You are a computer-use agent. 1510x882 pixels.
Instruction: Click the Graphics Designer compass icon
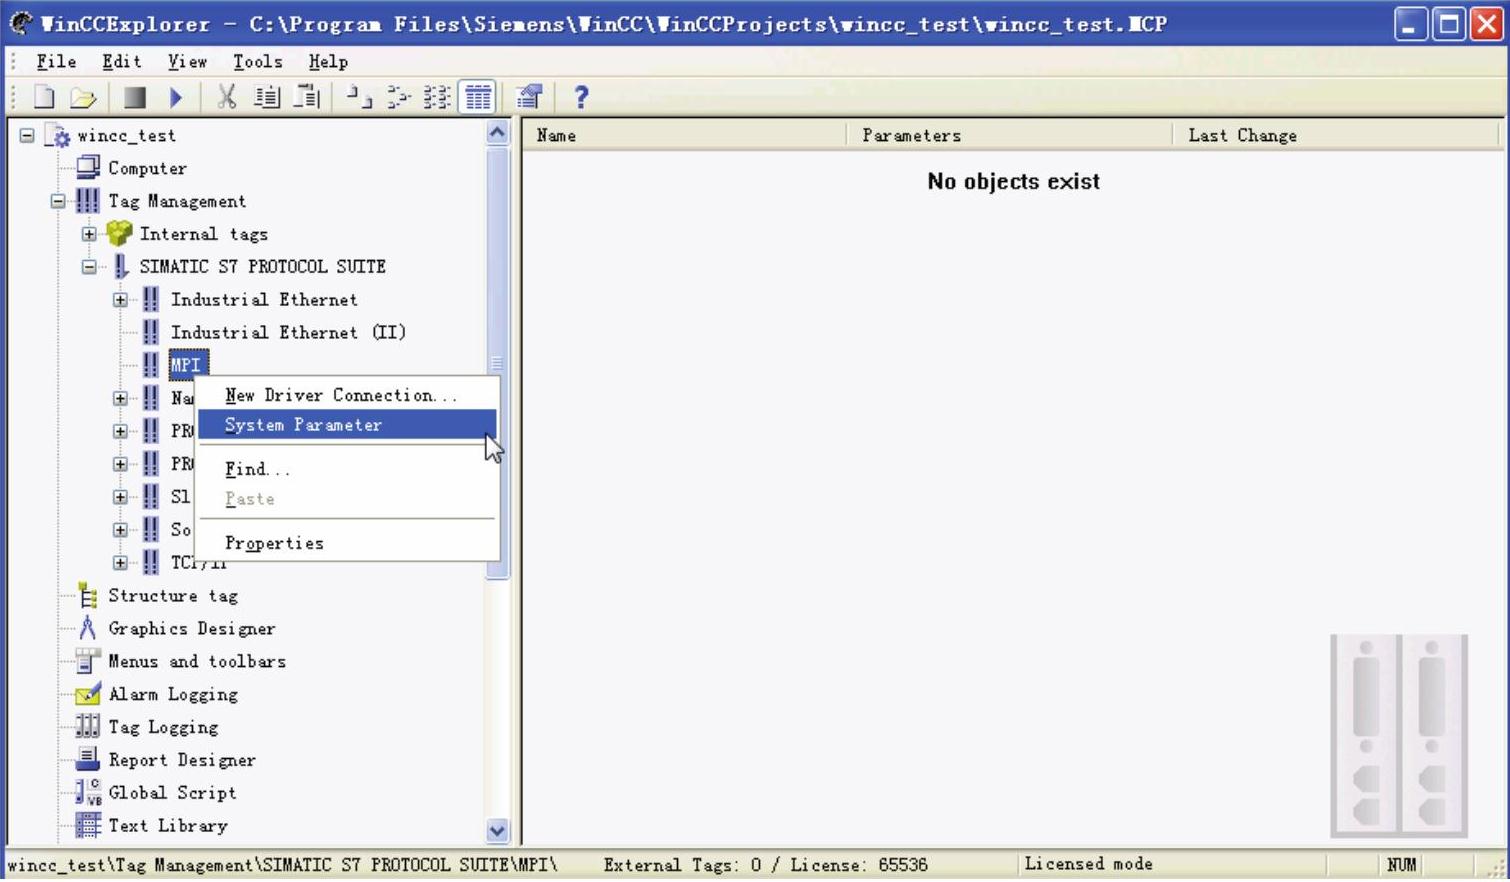tap(88, 628)
